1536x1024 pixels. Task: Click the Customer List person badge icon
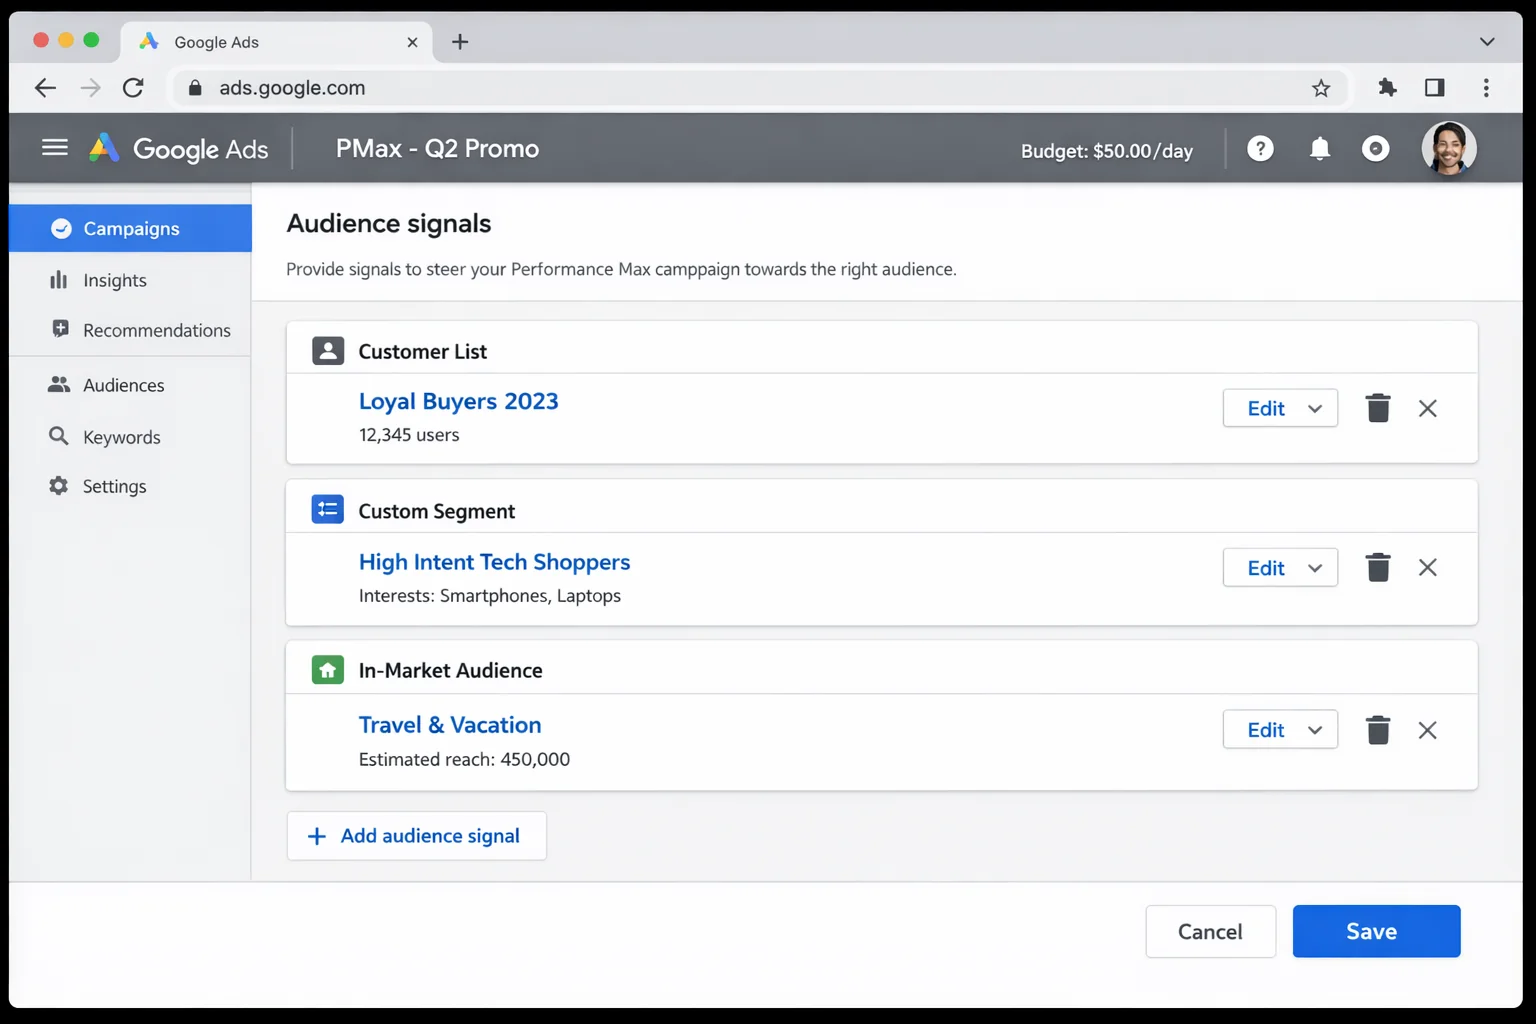coord(327,350)
